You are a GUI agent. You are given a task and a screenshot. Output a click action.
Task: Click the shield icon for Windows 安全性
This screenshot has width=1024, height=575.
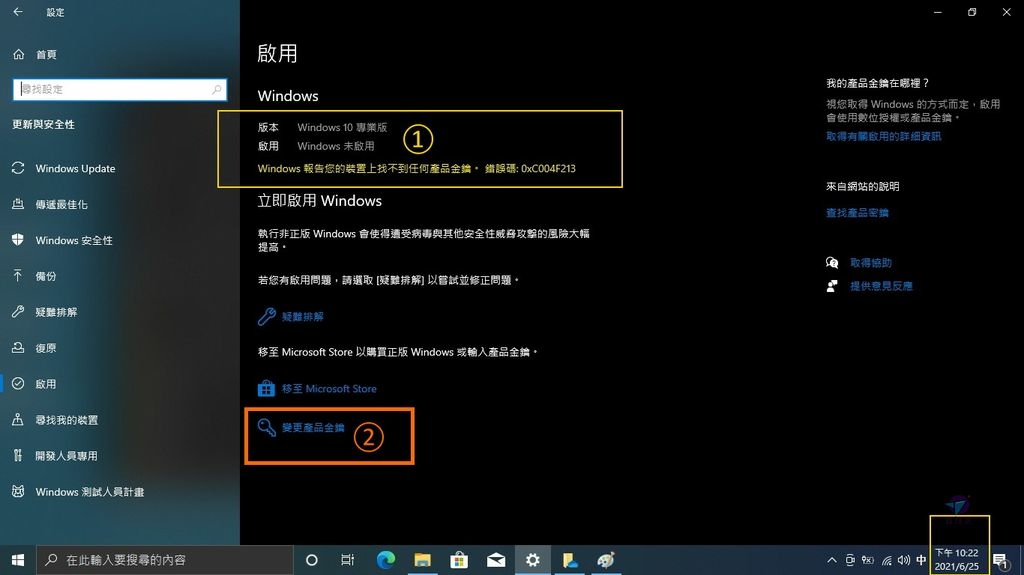(x=18, y=240)
